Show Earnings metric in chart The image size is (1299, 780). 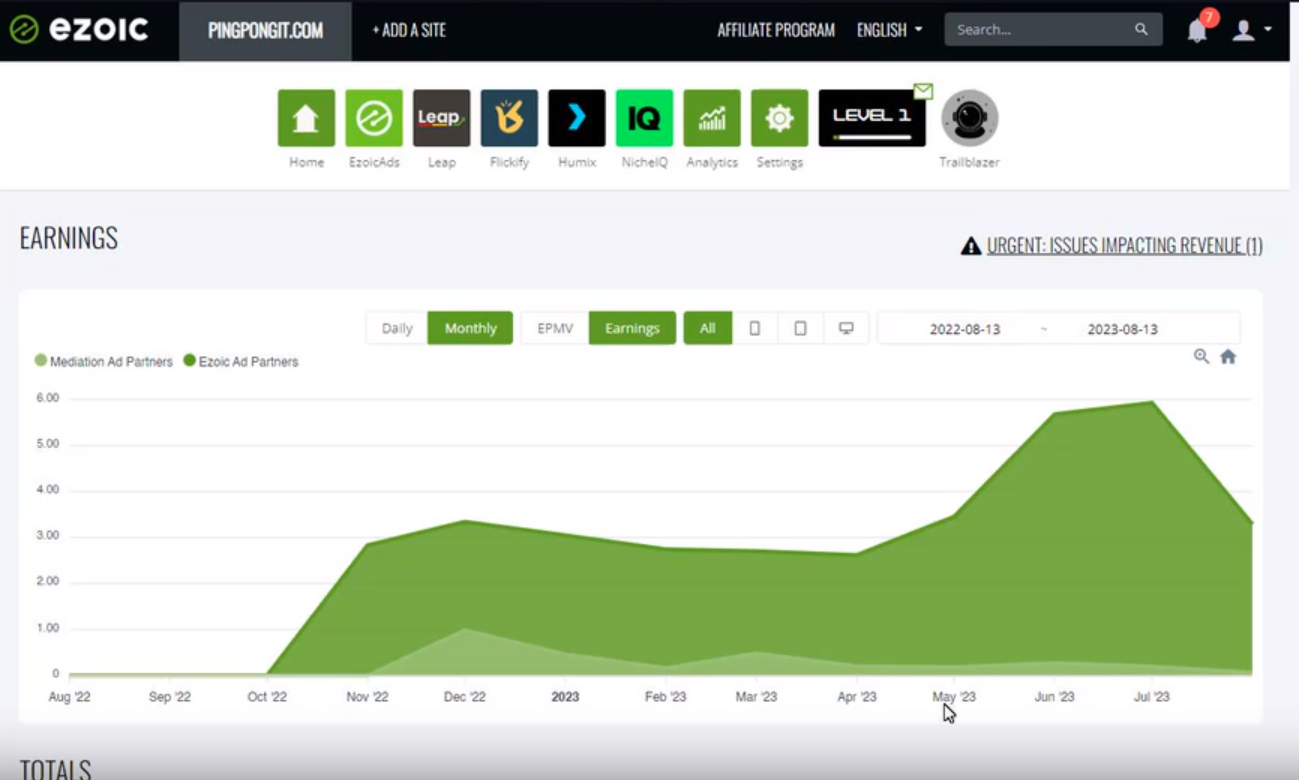point(632,328)
